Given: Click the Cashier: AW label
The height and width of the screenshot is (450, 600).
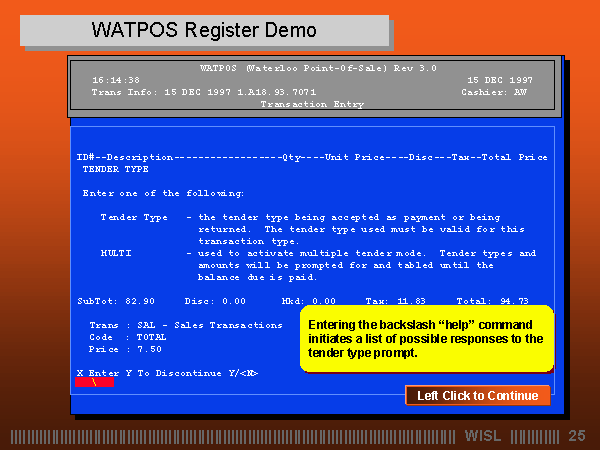Looking at the screenshot, I should (x=494, y=91).
